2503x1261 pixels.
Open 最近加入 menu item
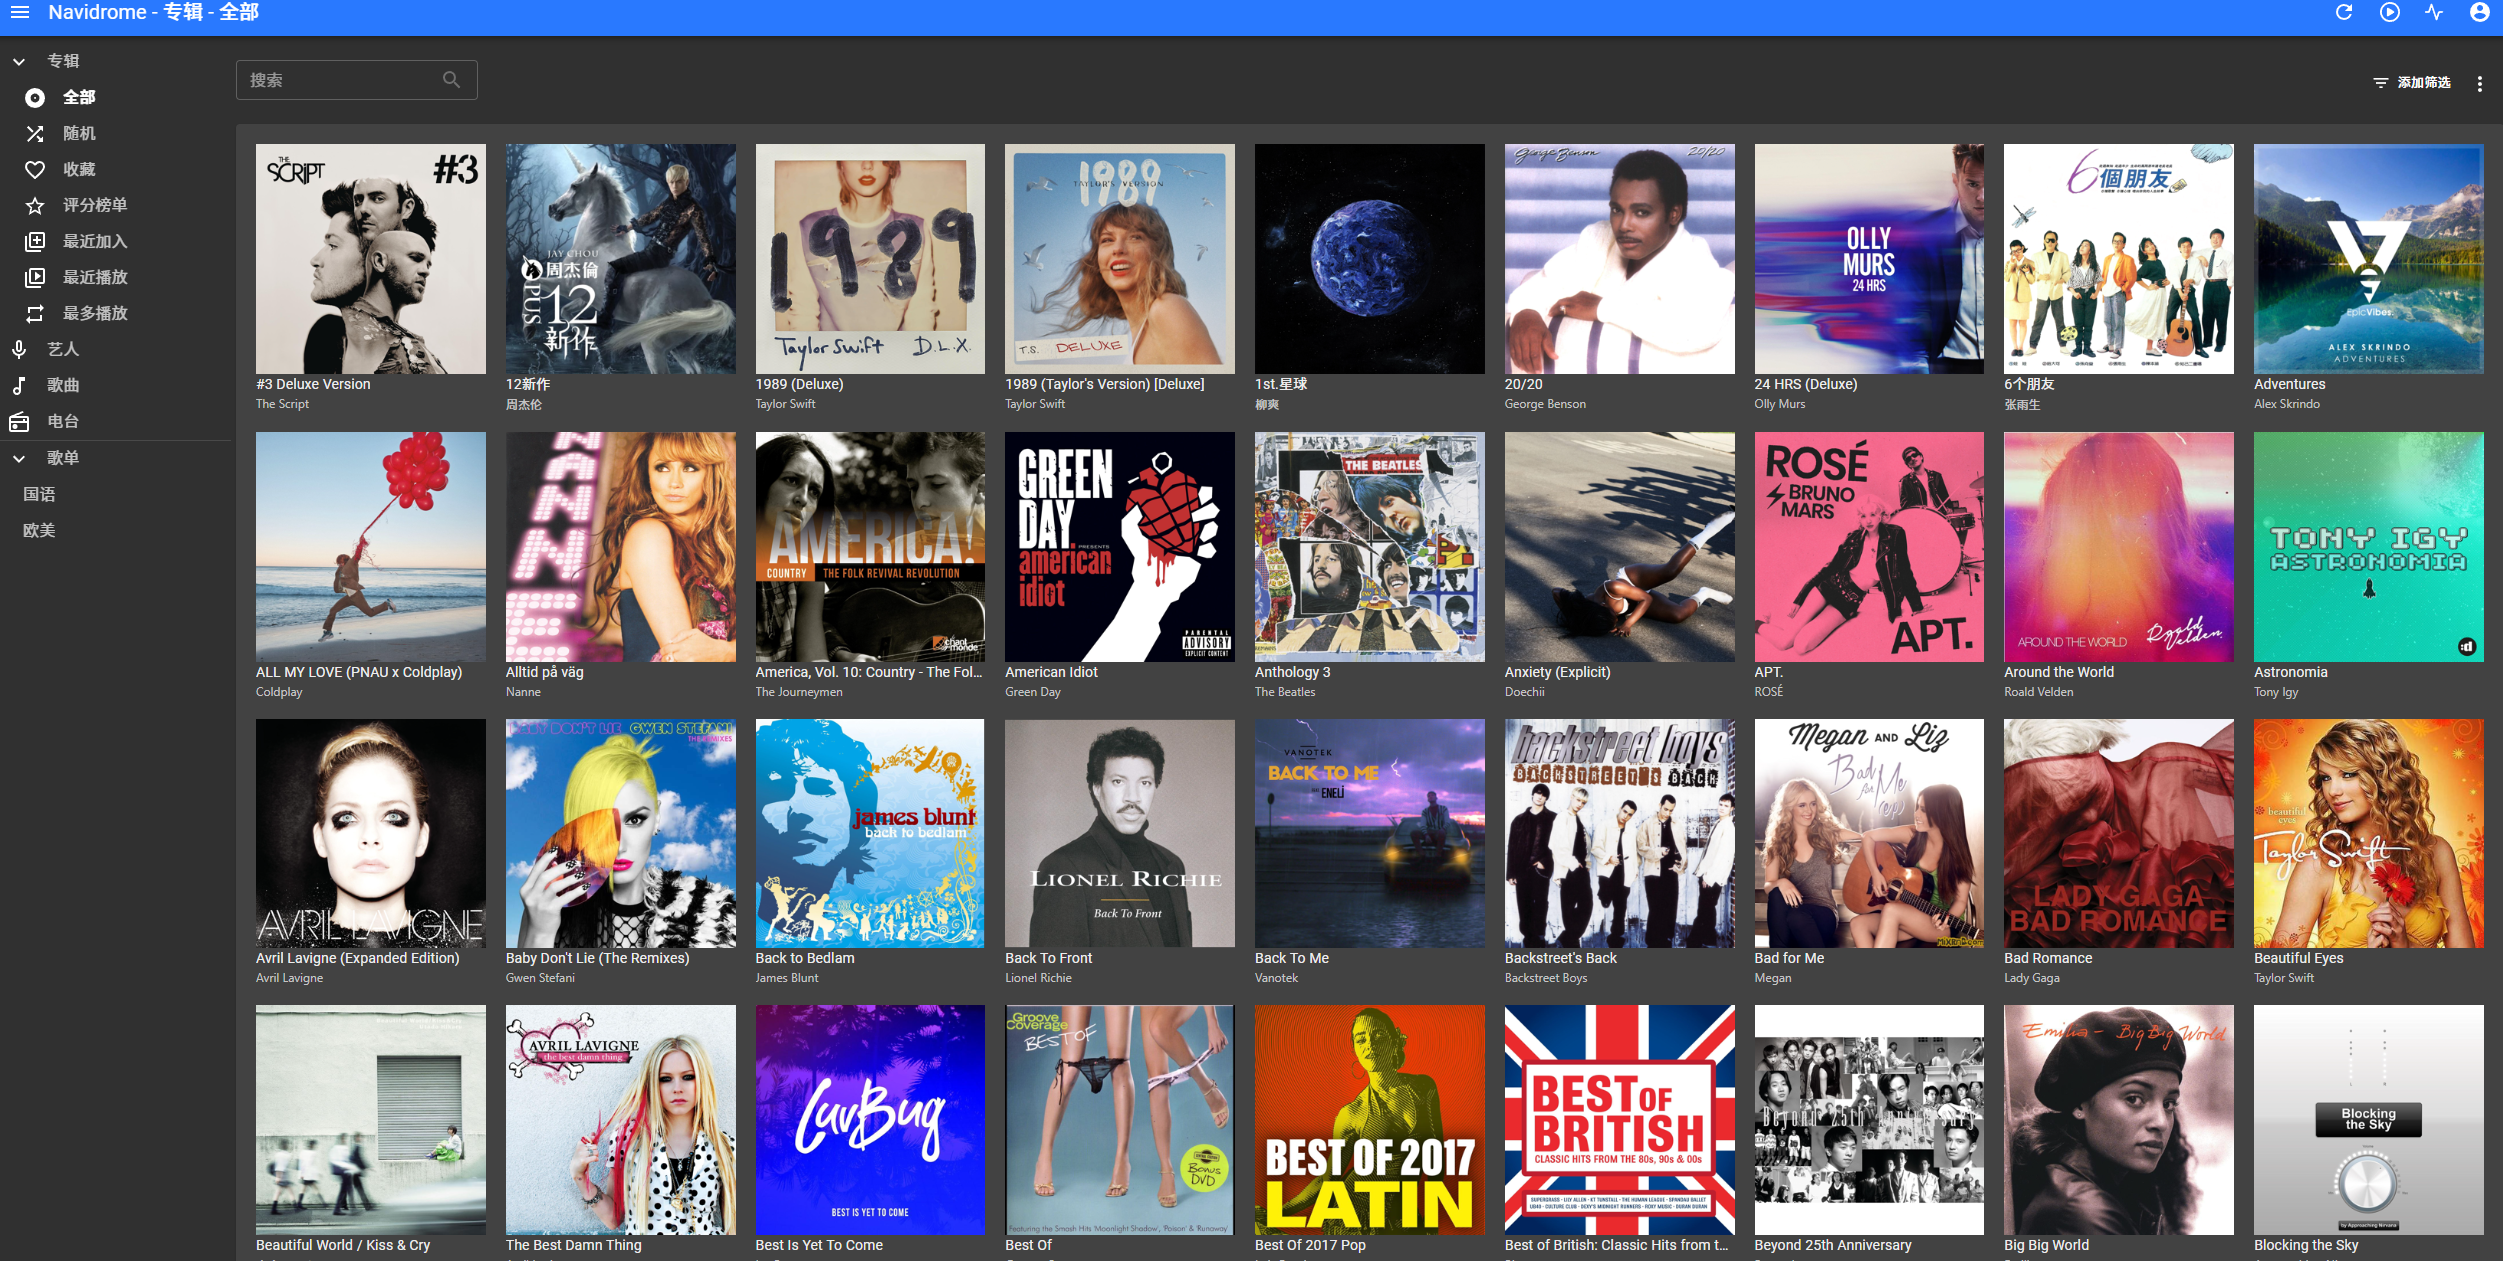(116, 241)
